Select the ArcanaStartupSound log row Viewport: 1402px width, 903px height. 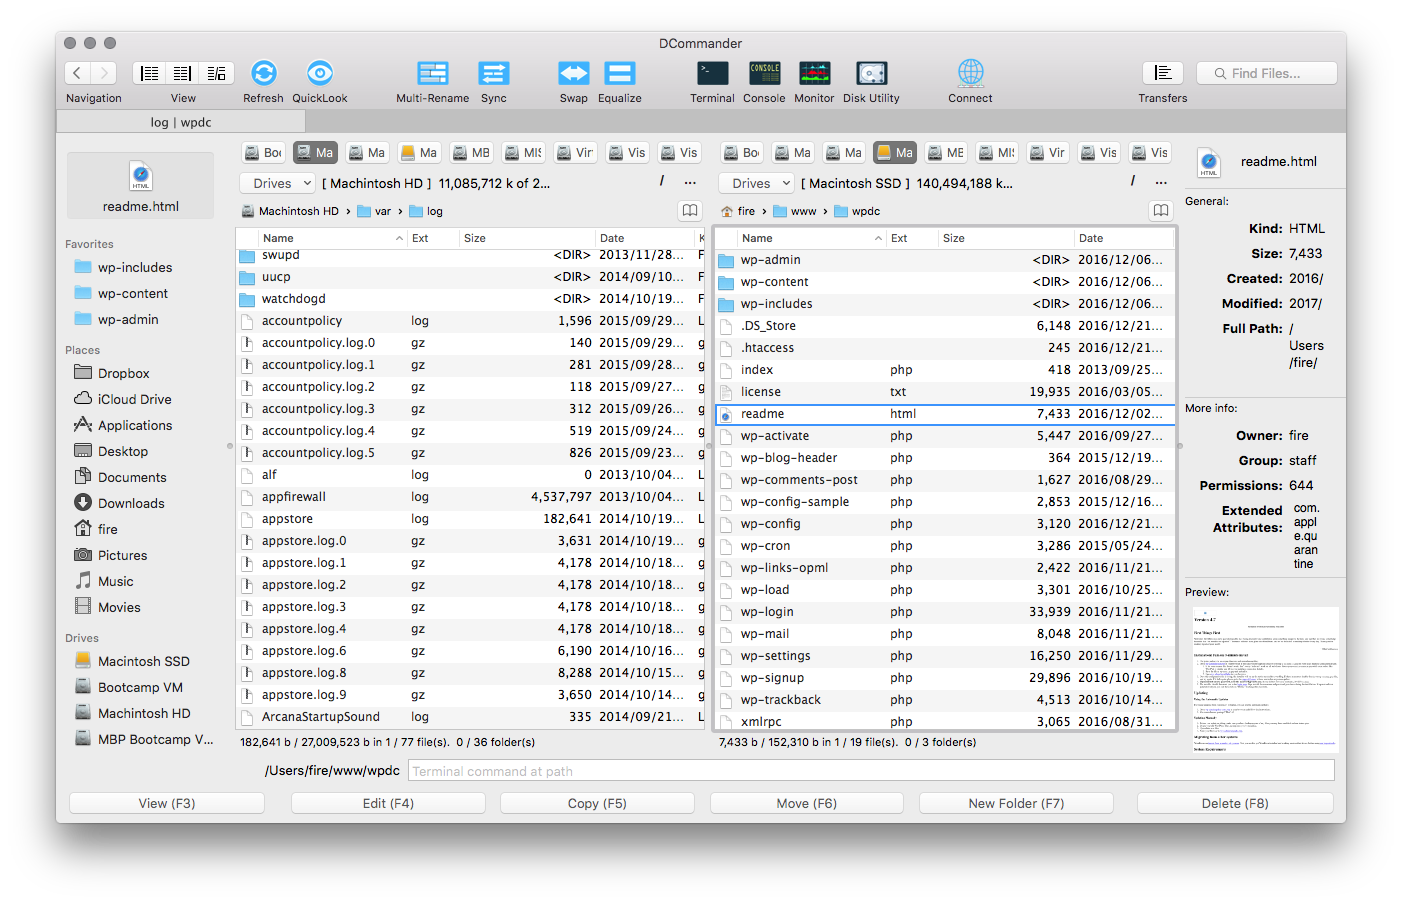pyautogui.click(x=470, y=716)
